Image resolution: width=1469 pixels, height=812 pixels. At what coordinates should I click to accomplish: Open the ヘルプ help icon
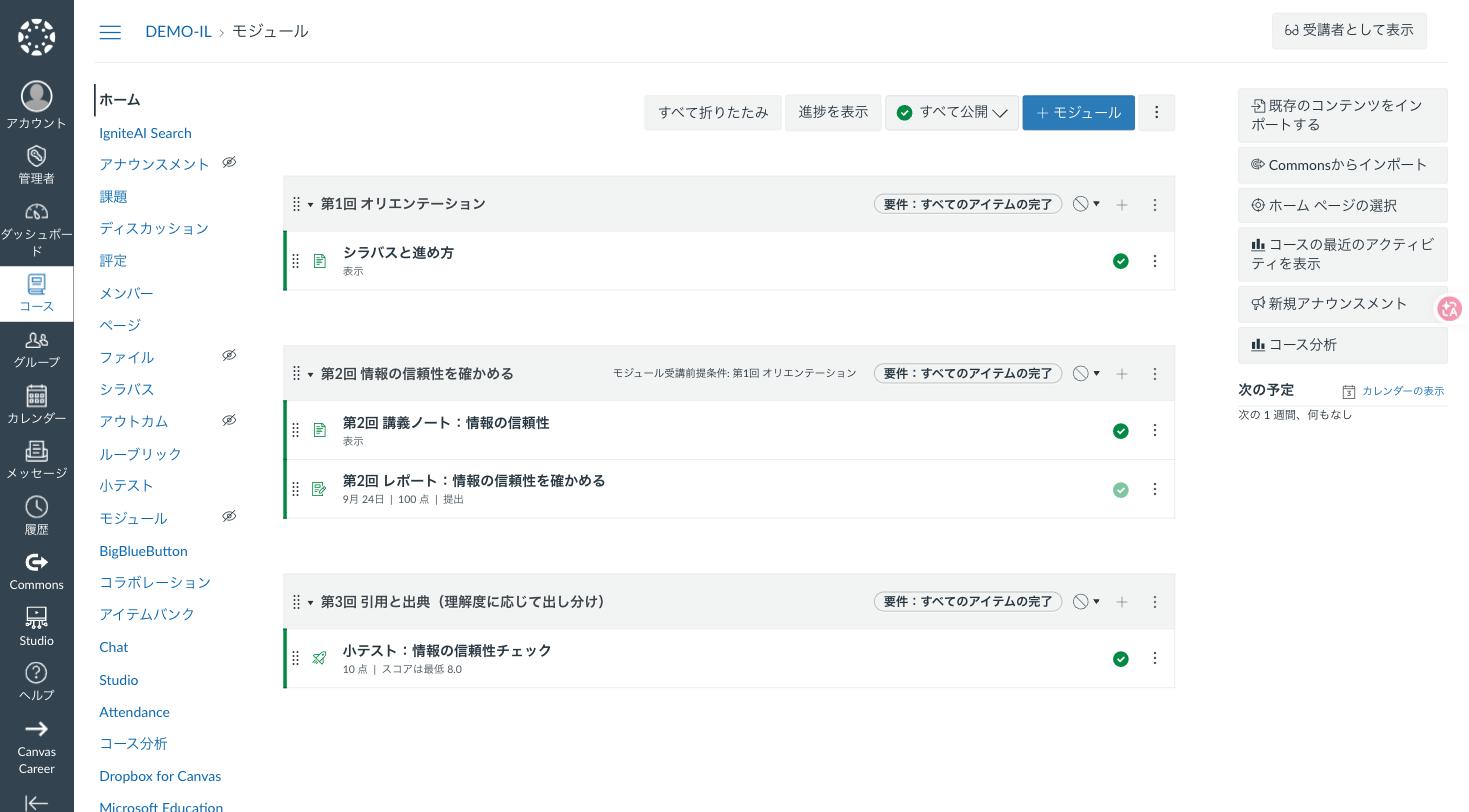[36, 673]
